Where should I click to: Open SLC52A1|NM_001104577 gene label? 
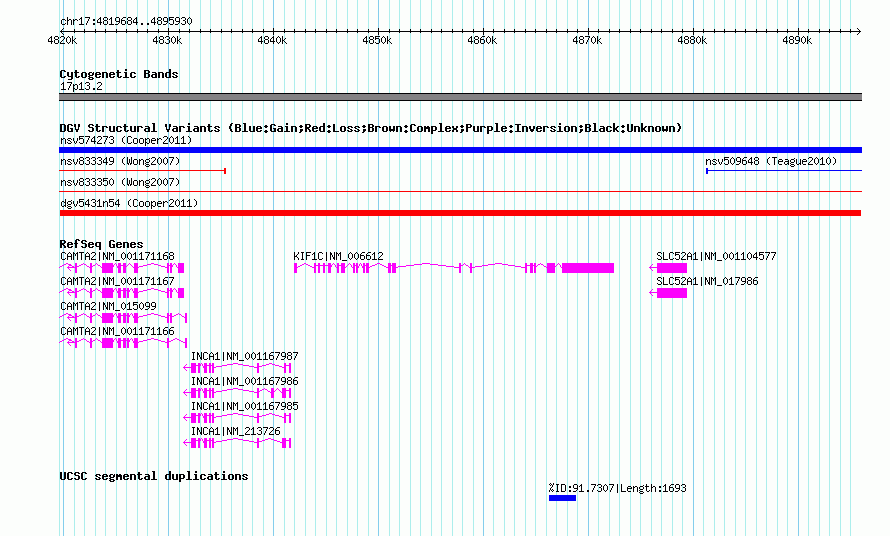pos(716,256)
